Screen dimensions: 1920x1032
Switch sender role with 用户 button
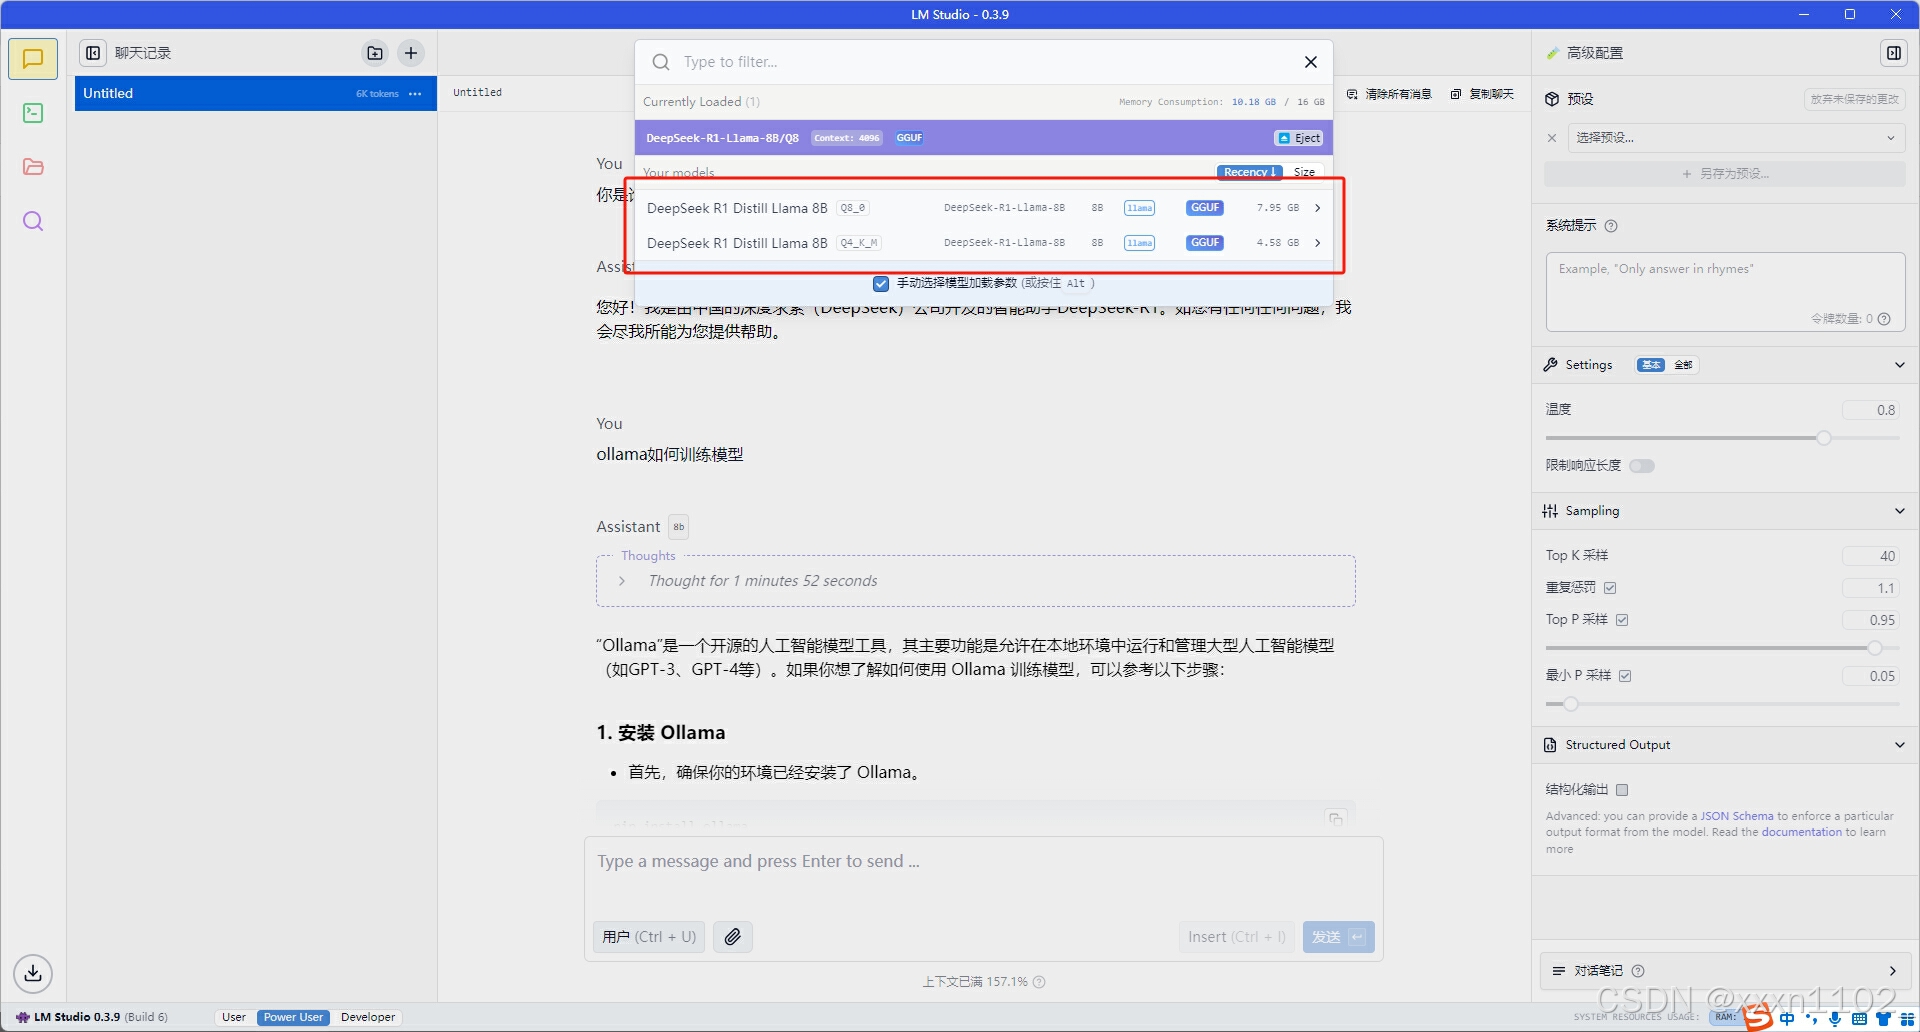[x=649, y=937]
